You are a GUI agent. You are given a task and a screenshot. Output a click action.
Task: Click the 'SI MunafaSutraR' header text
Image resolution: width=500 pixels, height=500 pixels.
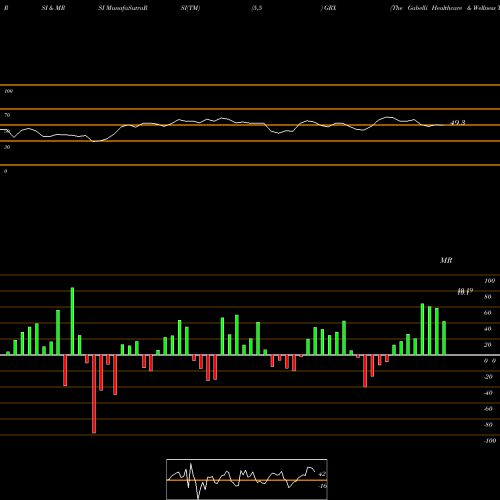123,8
